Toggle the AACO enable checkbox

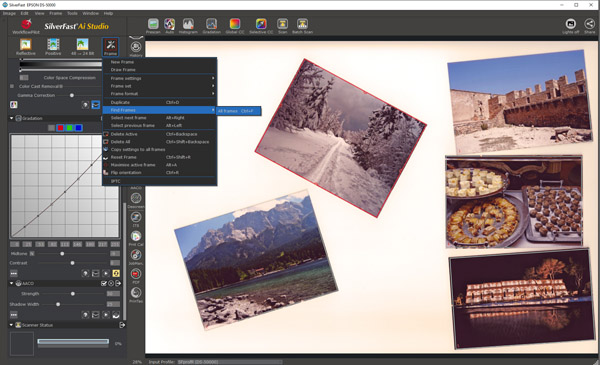103,284
